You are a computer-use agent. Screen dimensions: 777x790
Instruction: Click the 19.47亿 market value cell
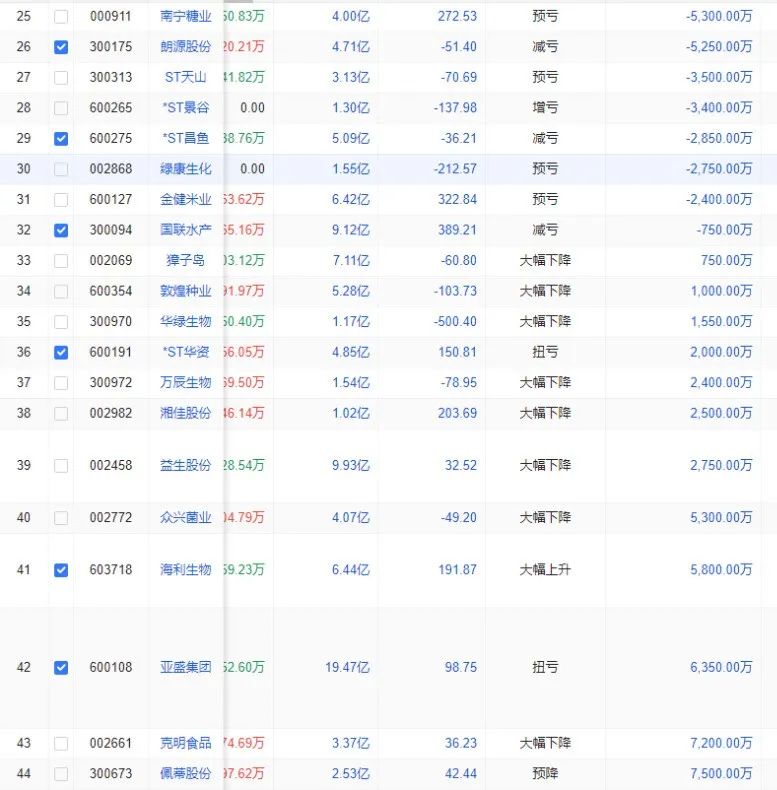pos(347,668)
